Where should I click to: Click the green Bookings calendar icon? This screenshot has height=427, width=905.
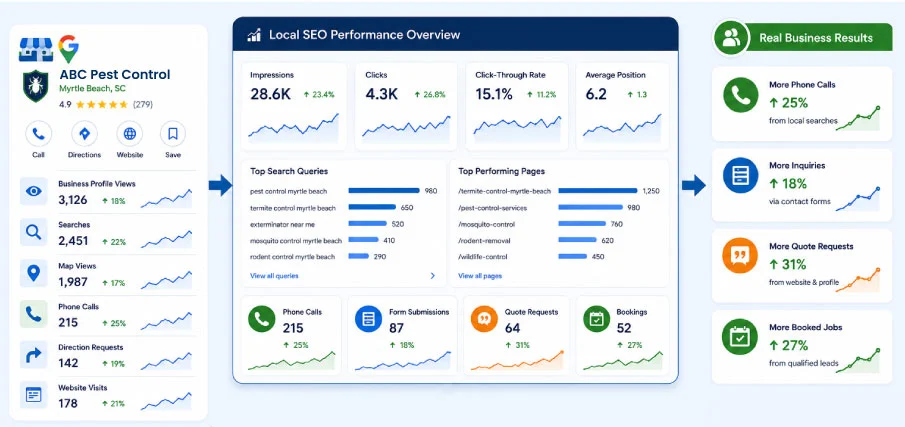point(596,319)
